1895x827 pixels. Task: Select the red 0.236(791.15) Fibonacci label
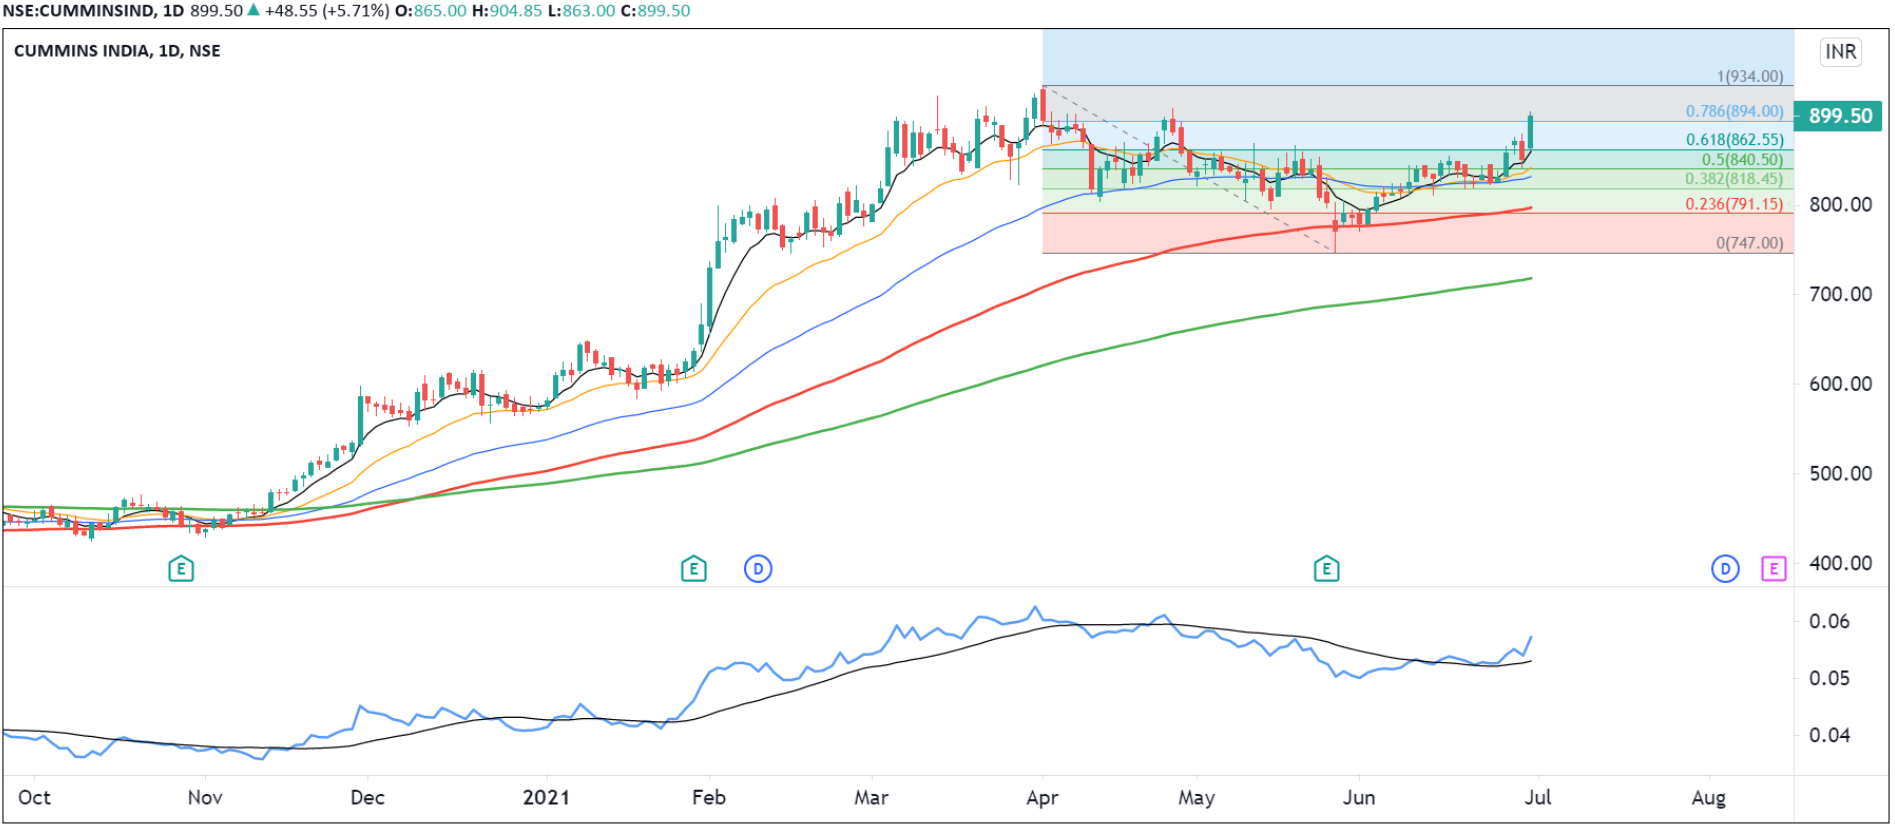pyautogui.click(x=1734, y=204)
